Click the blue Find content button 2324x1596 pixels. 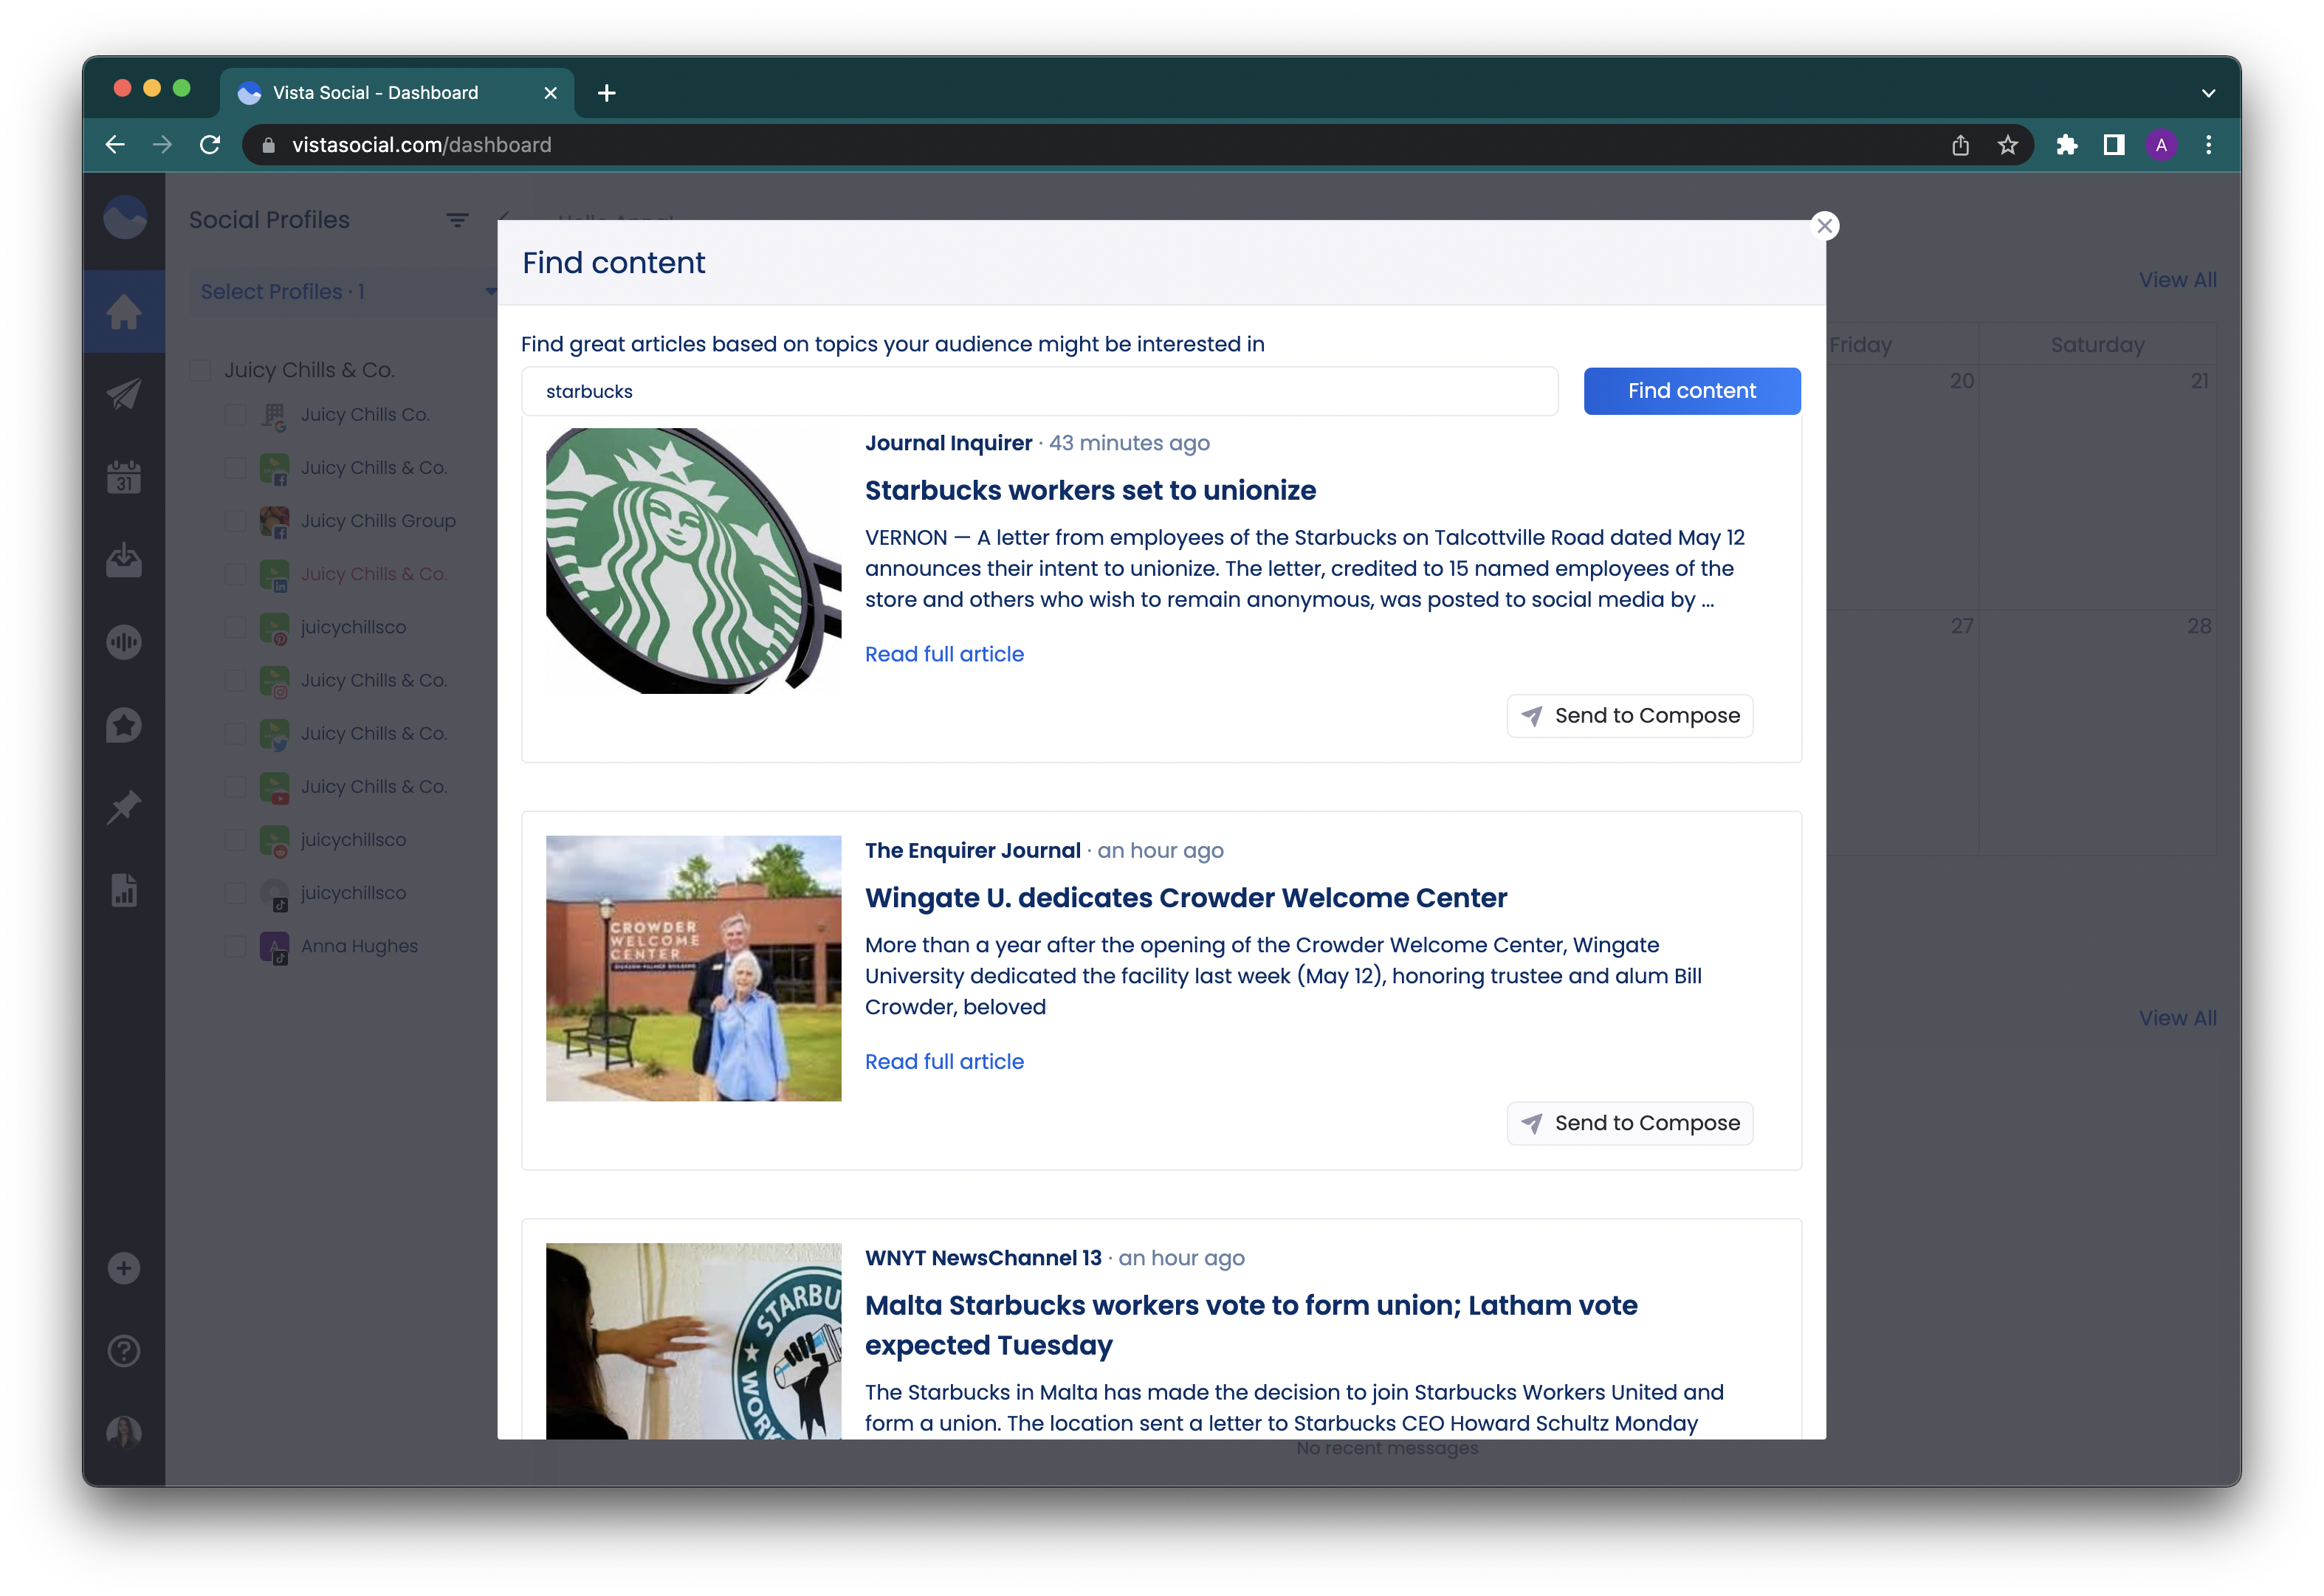pos(1691,391)
